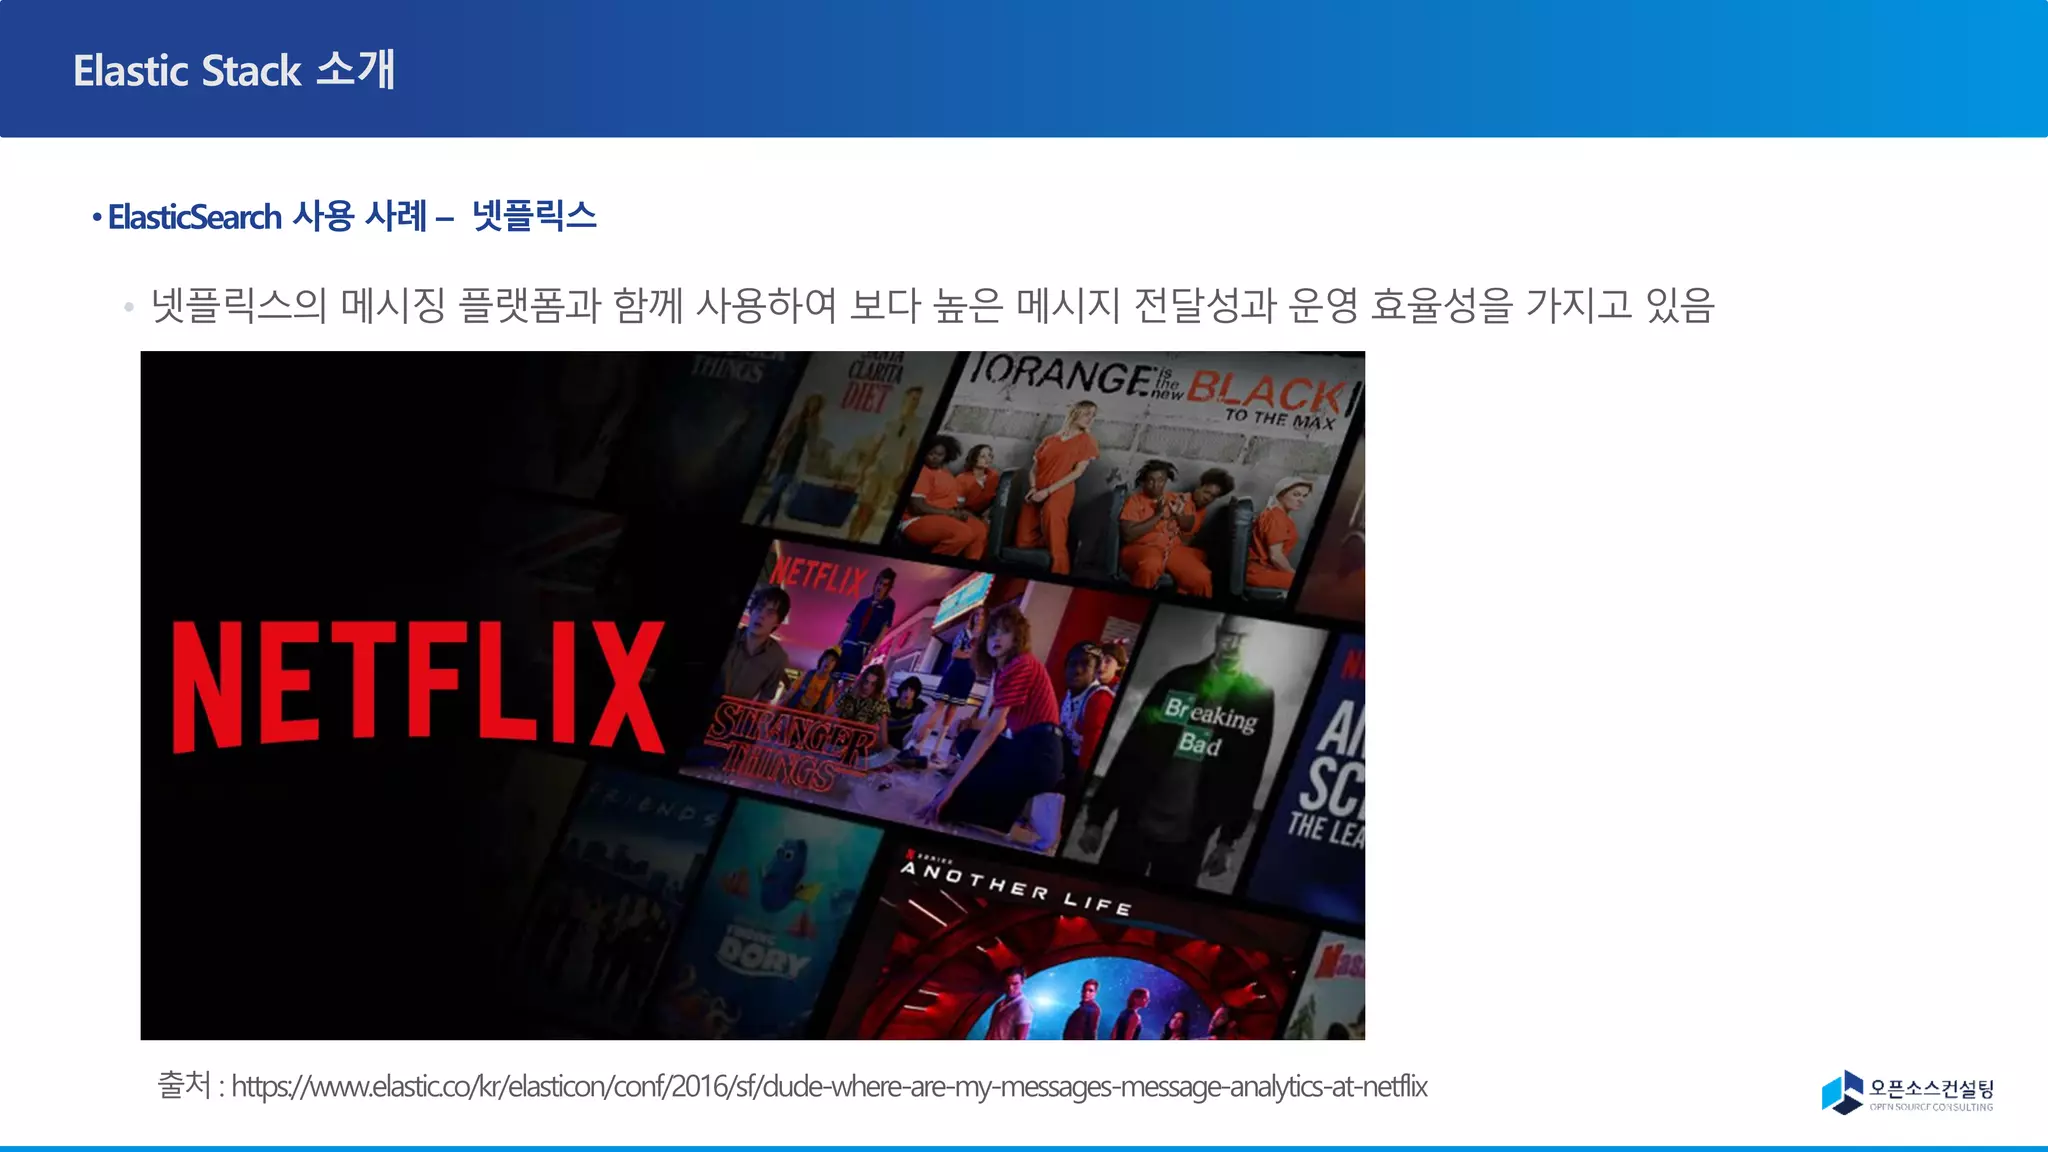Click the ANOTHER LIFE title lettering
This screenshot has height=1152, width=2048.
click(x=1015, y=887)
